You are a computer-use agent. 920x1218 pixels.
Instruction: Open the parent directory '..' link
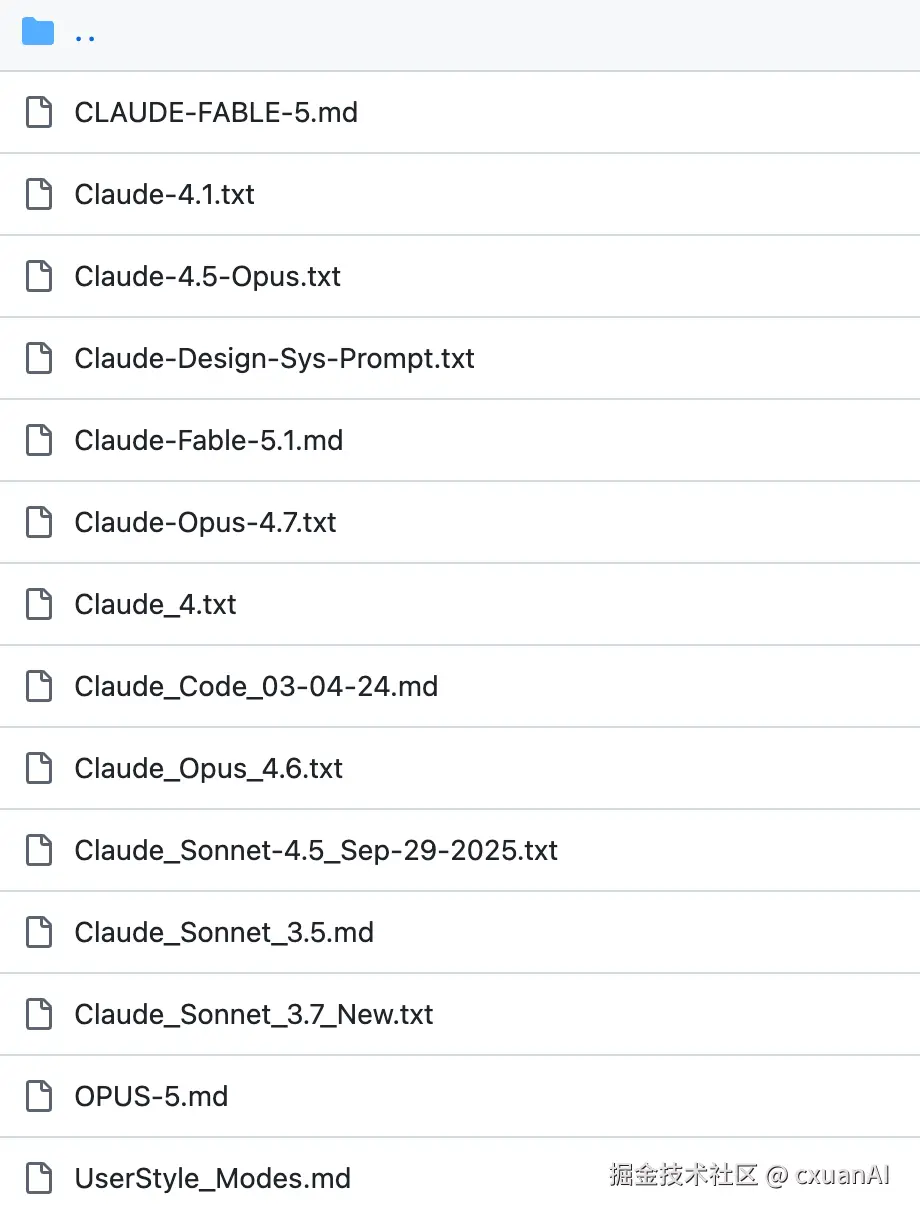(85, 38)
